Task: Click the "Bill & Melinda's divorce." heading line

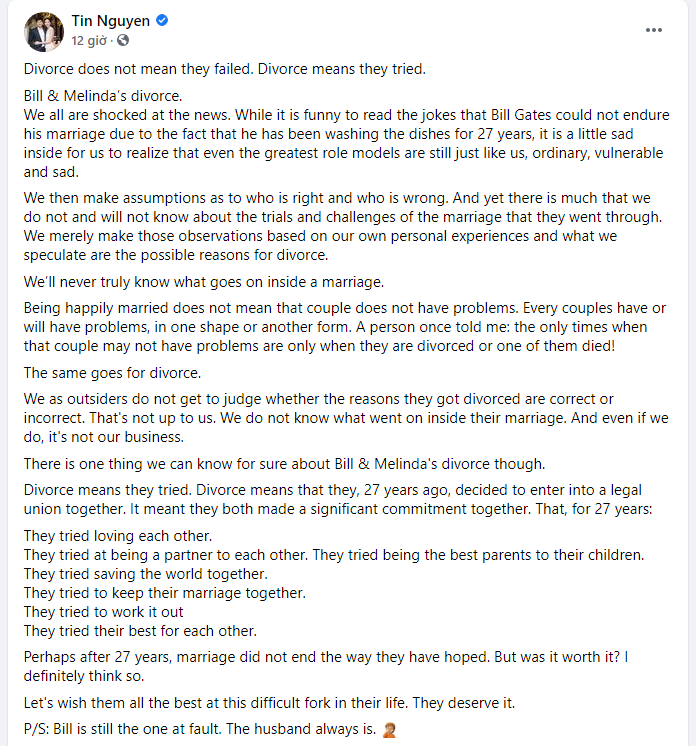Action: pos(103,96)
